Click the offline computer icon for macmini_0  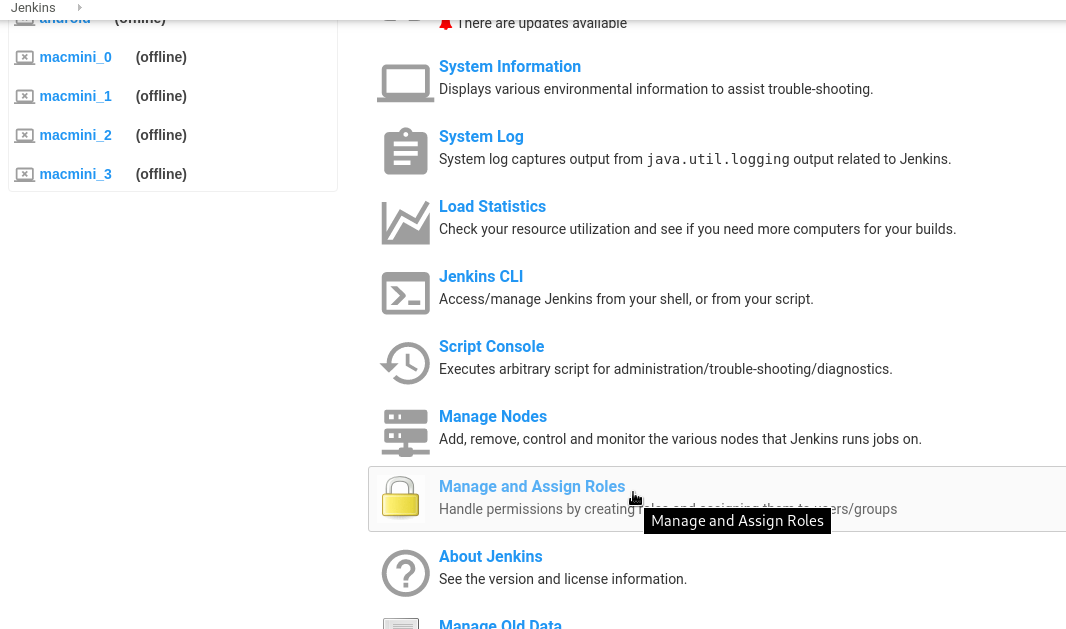click(24, 57)
